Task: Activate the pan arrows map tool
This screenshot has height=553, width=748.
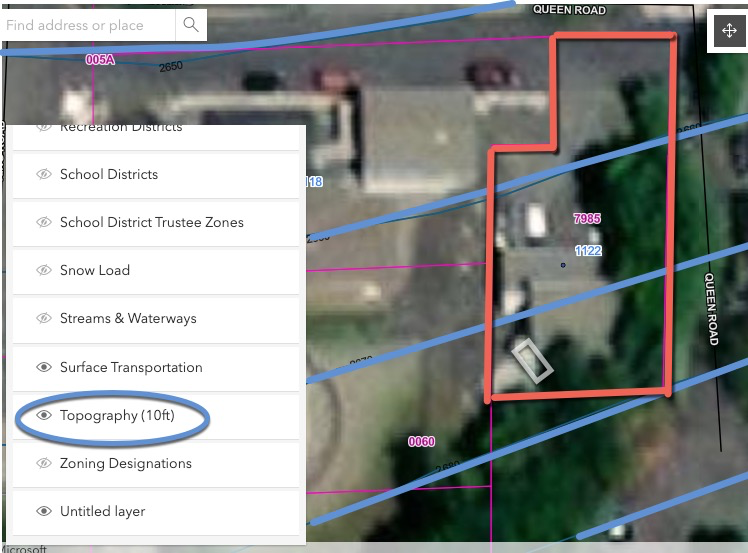Action: click(x=728, y=31)
